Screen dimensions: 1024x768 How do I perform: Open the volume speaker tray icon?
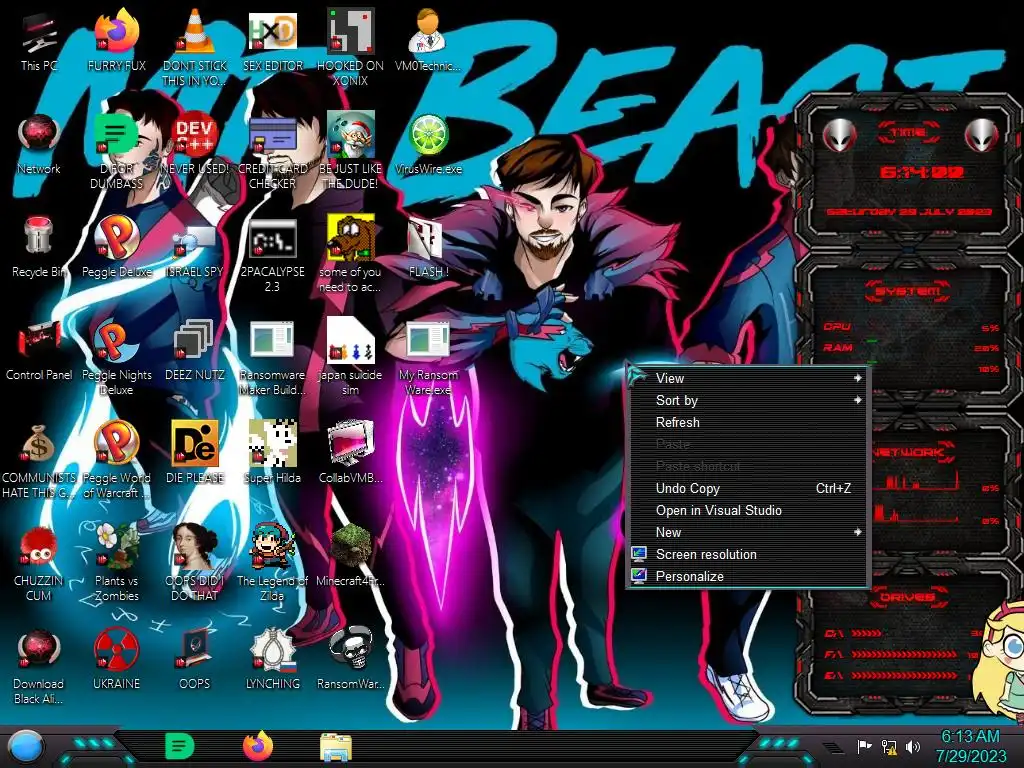(913, 746)
